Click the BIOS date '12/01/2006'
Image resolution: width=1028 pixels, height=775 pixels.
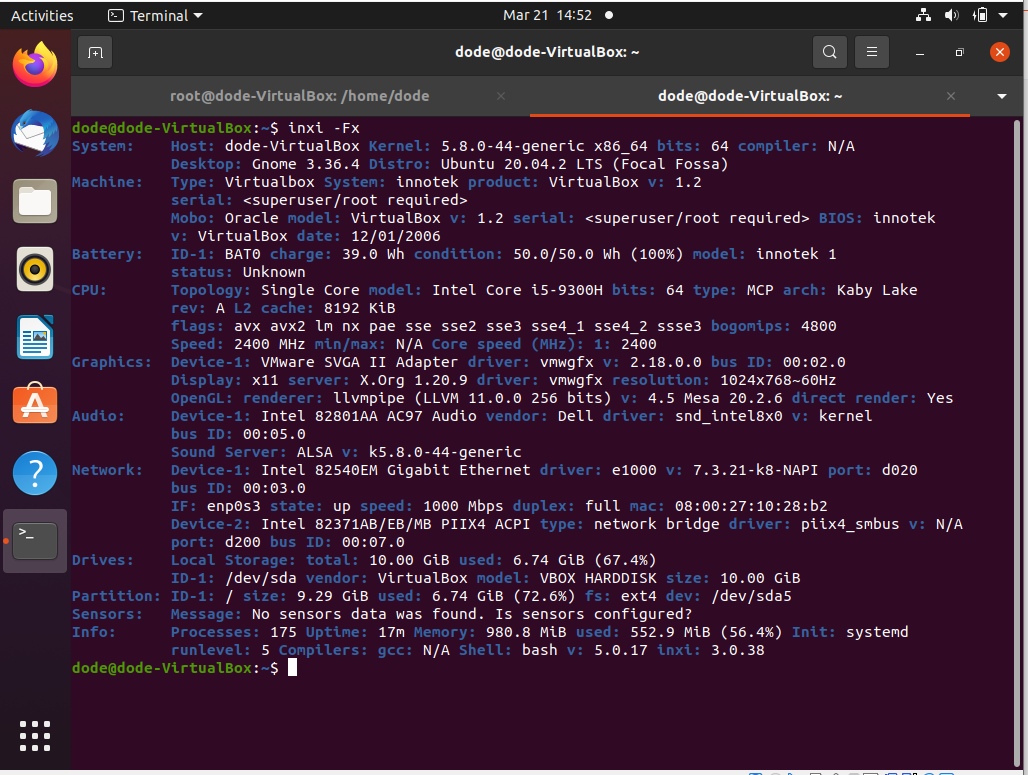tap(395, 236)
